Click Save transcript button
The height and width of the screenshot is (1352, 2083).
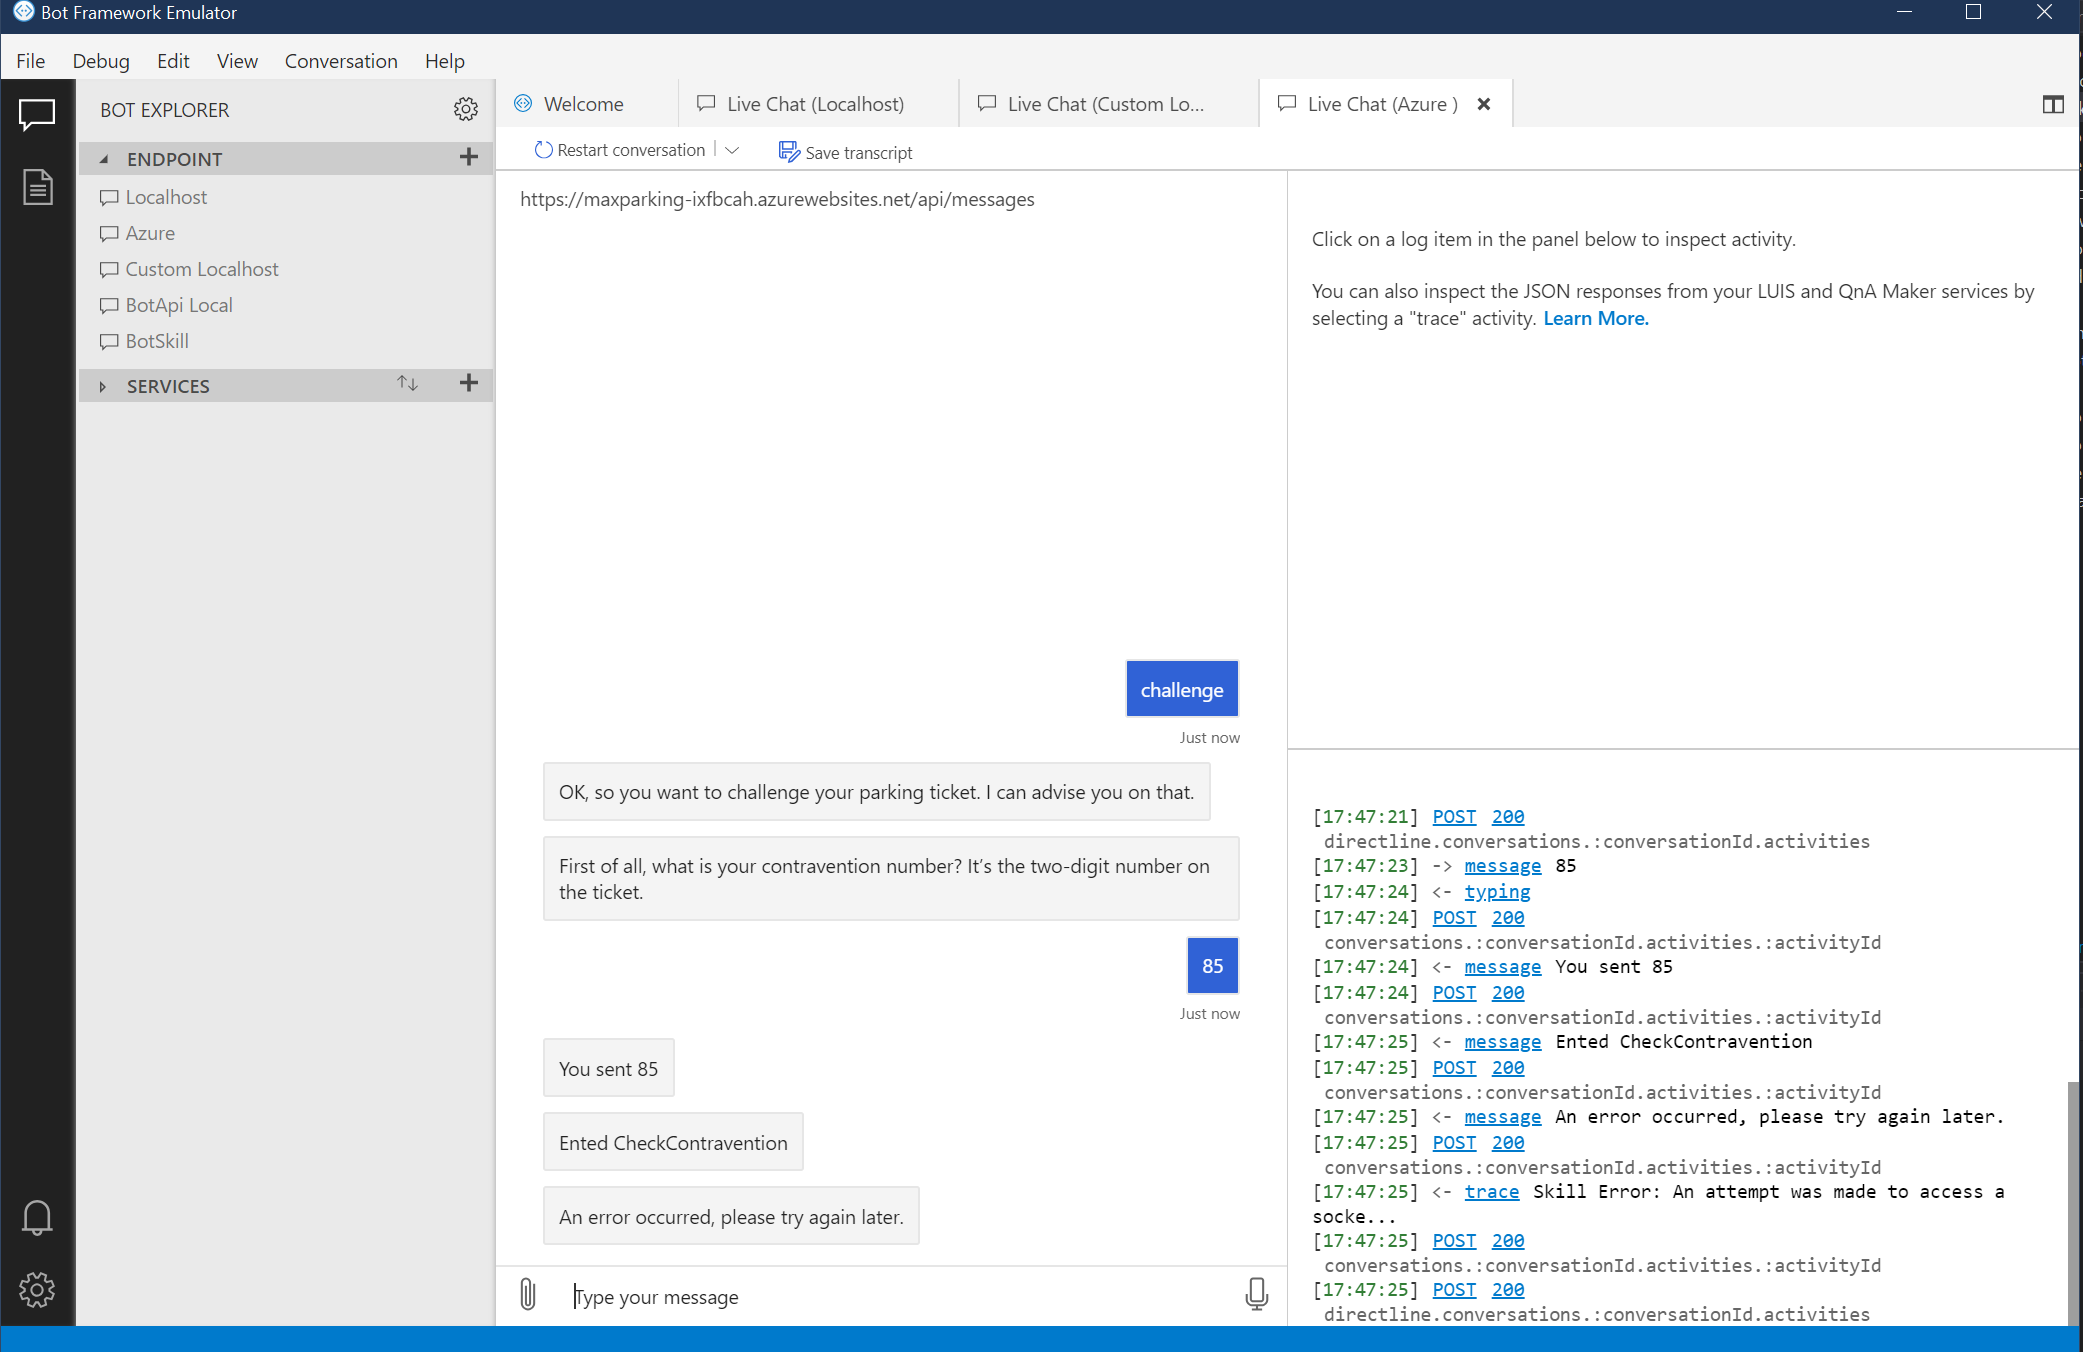click(x=846, y=152)
